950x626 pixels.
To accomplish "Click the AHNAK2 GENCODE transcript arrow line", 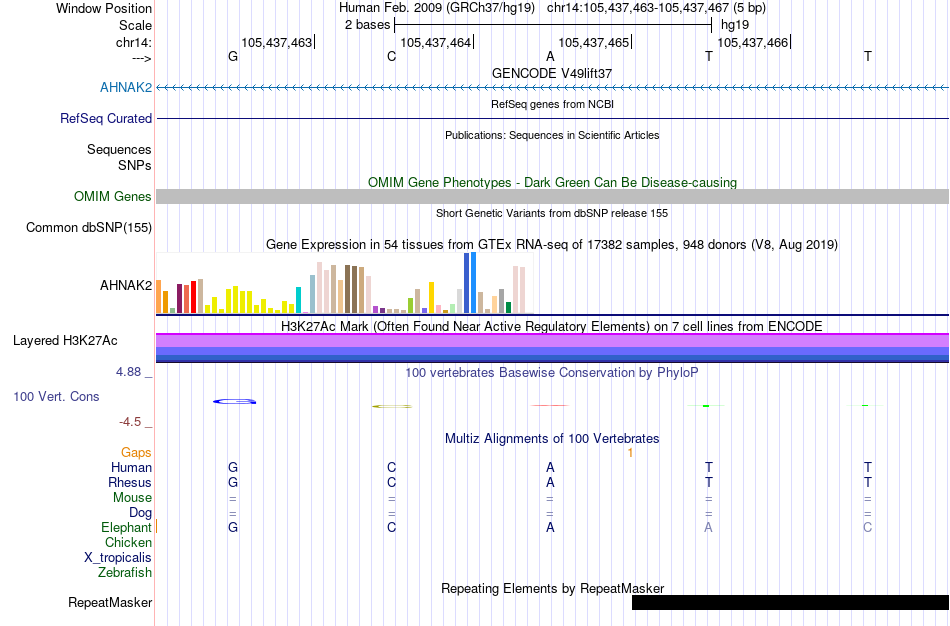I will pyautogui.click(x=553, y=88).
